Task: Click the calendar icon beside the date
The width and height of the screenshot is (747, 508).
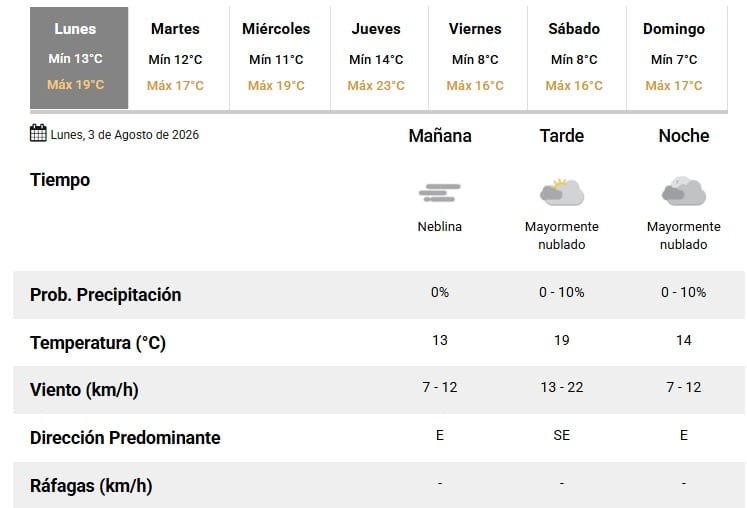Action: pyautogui.click(x=38, y=133)
